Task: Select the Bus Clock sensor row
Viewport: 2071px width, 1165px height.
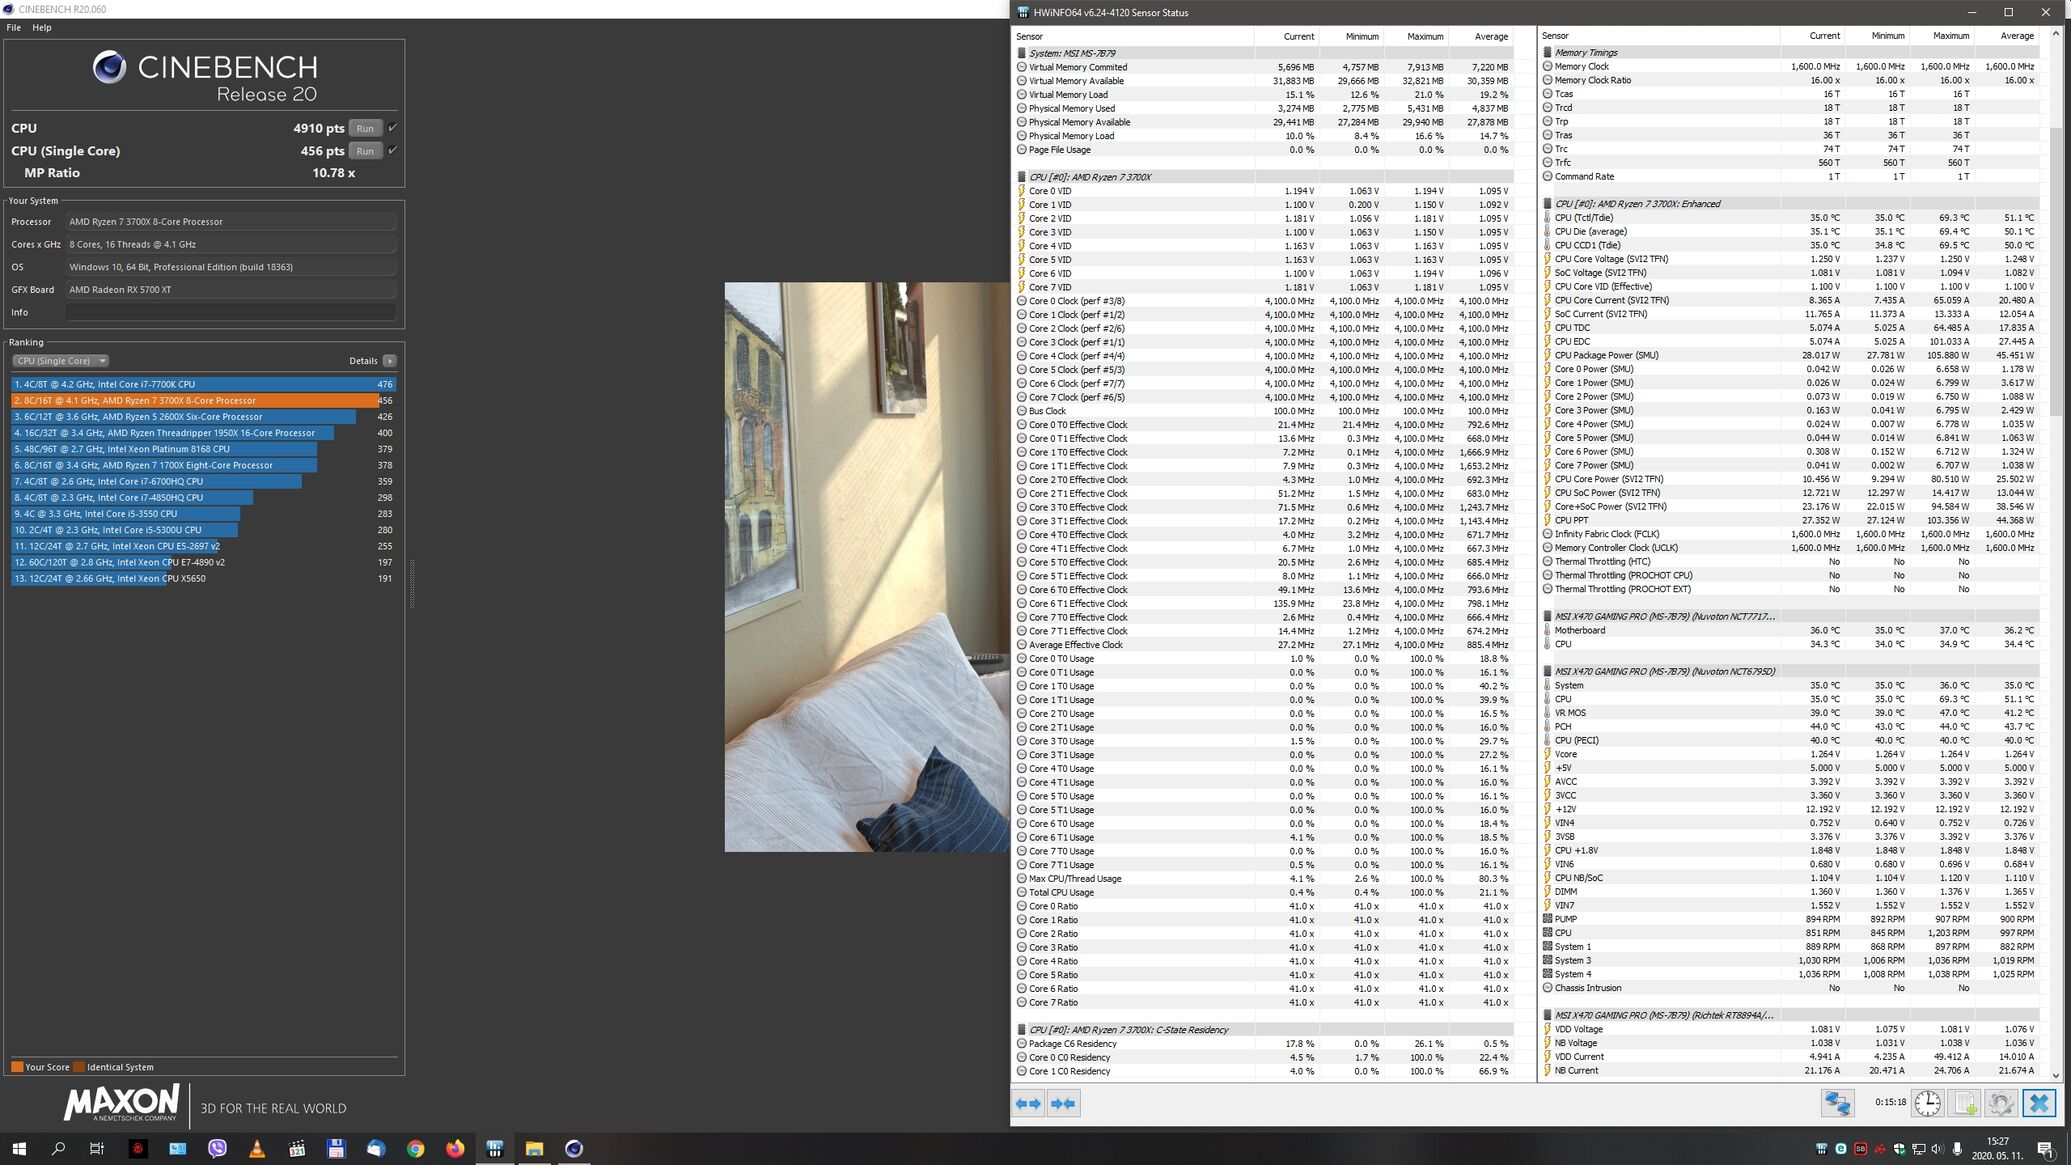Action: [x=1264, y=411]
